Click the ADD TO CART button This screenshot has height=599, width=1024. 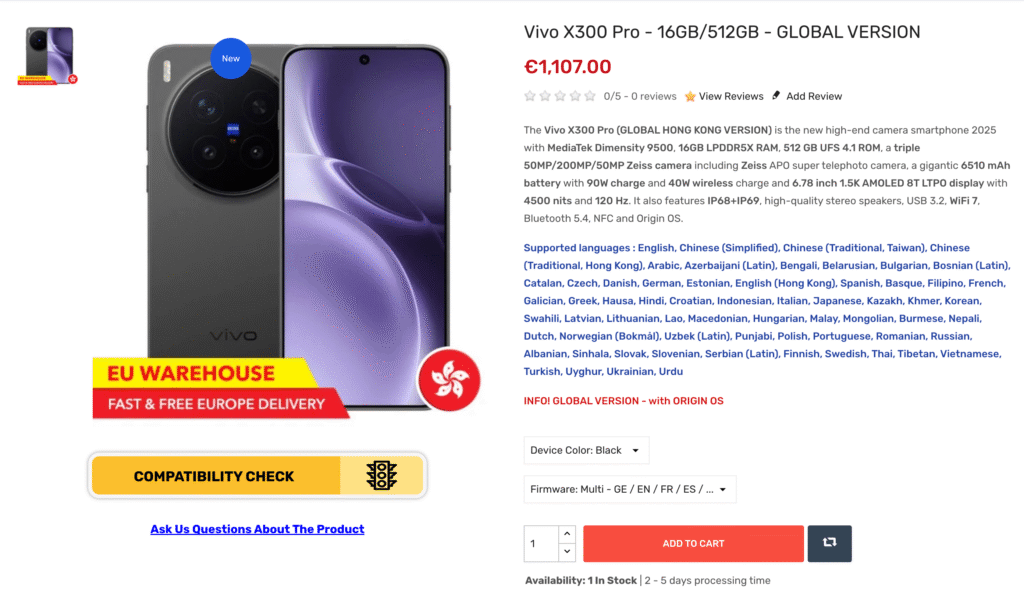(x=693, y=543)
